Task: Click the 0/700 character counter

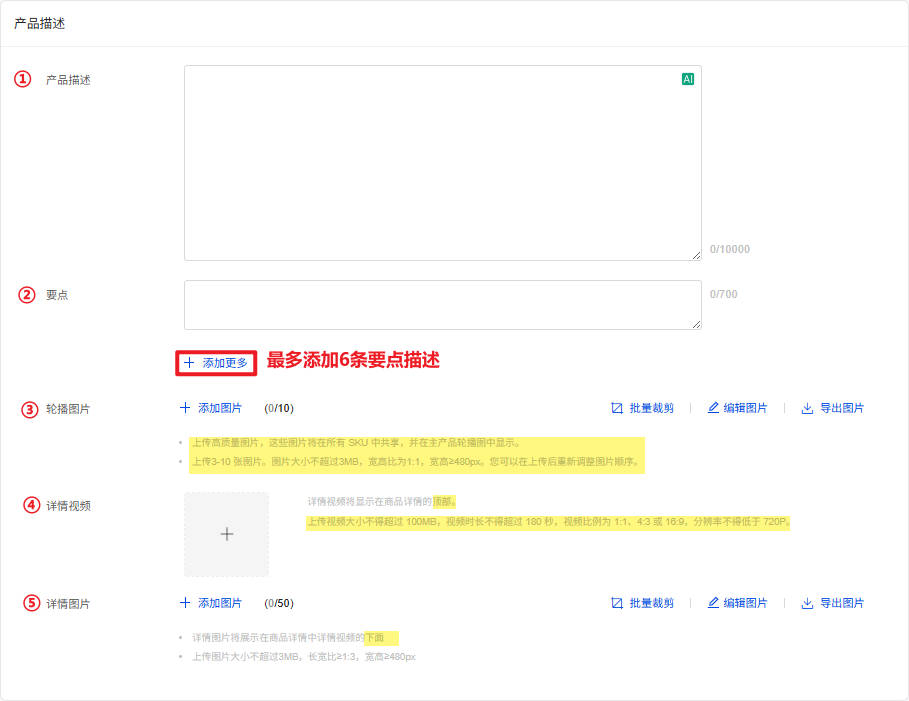Action: tap(723, 295)
